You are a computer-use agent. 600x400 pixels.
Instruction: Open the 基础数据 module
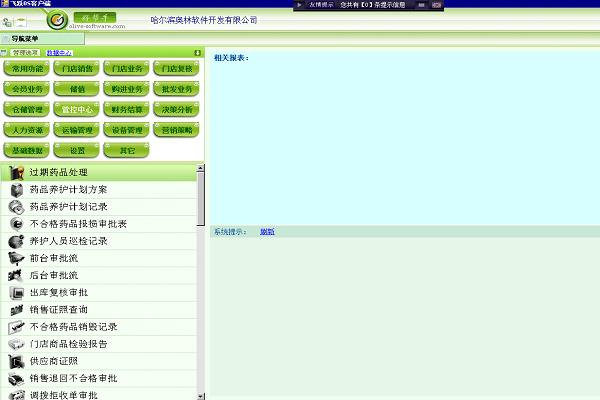tap(29, 149)
